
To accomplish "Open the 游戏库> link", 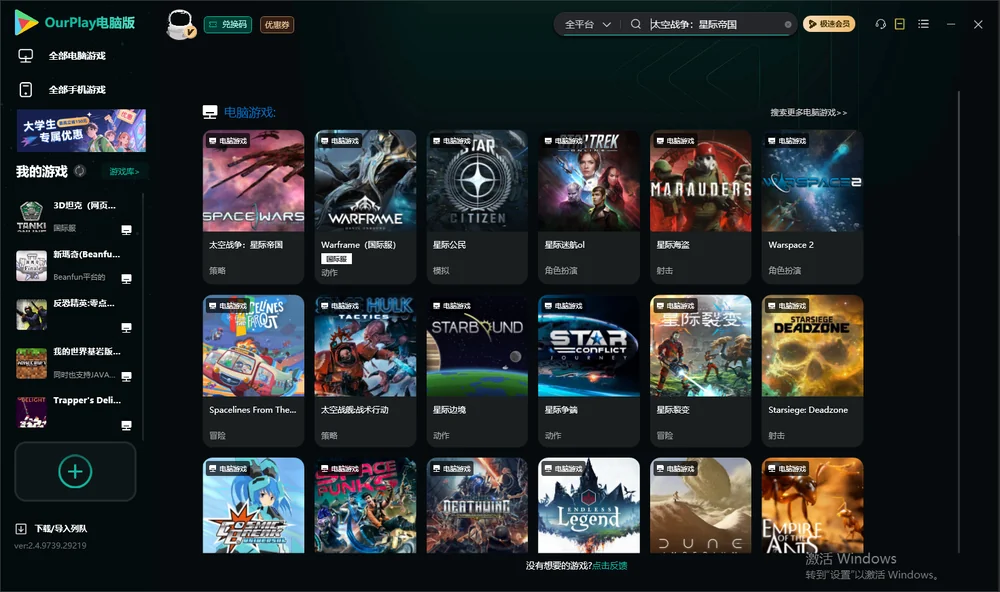I will (124, 171).
